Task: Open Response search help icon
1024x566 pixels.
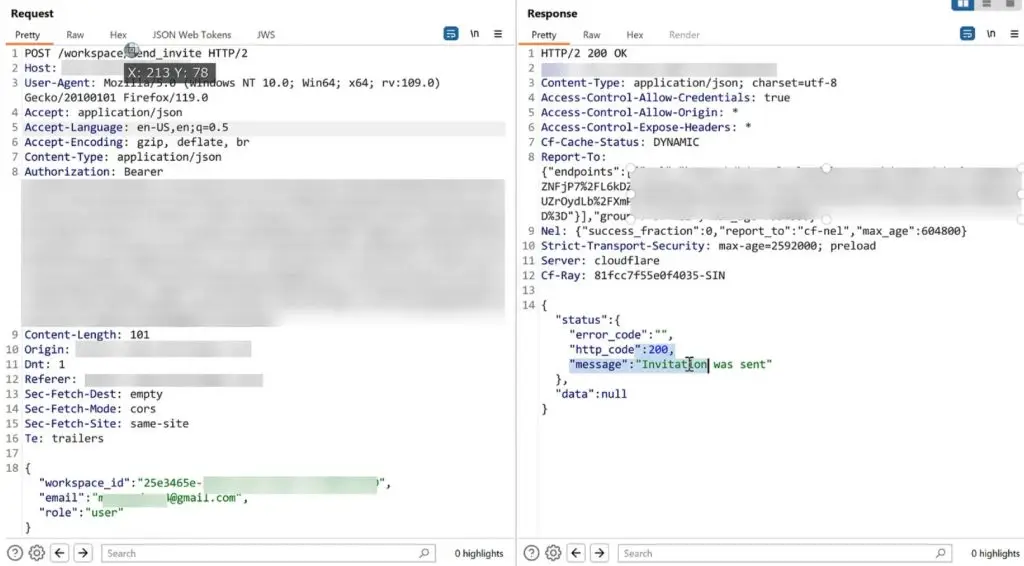Action: [x=531, y=553]
